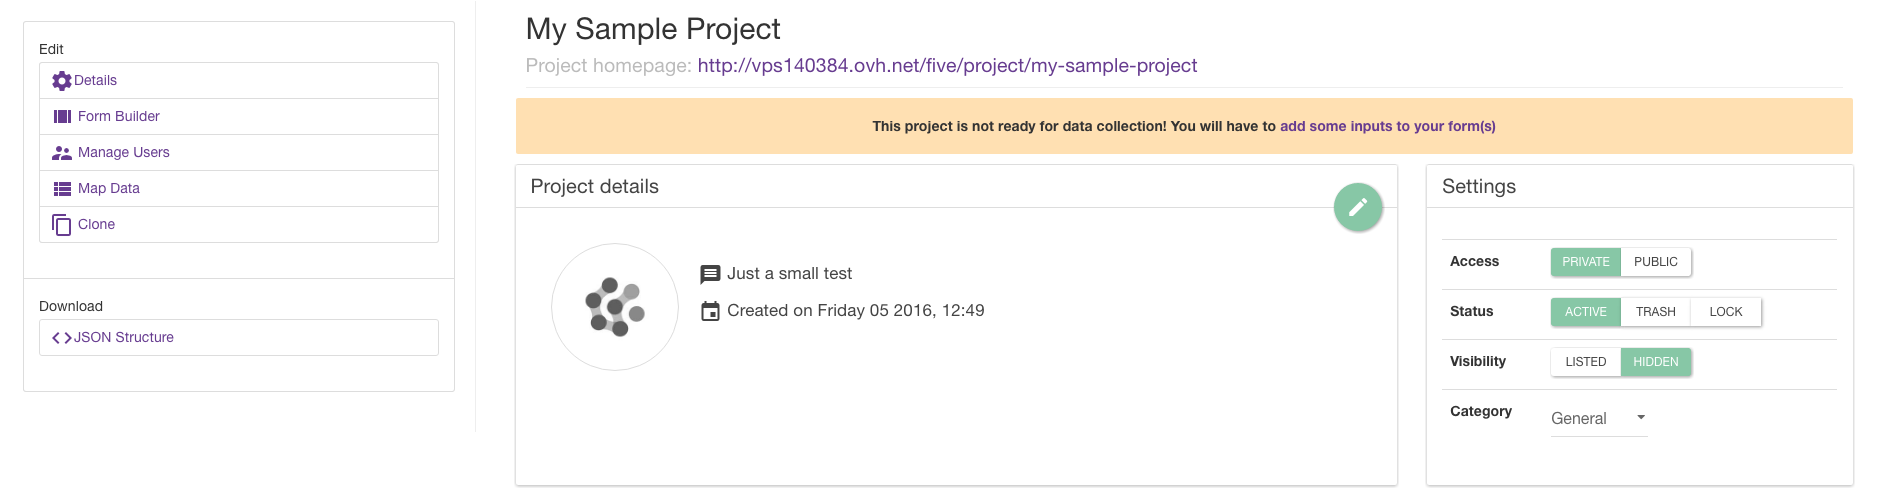Set access to Private
Viewport: 1882px width, 504px height.
(x=1586, y=262)
